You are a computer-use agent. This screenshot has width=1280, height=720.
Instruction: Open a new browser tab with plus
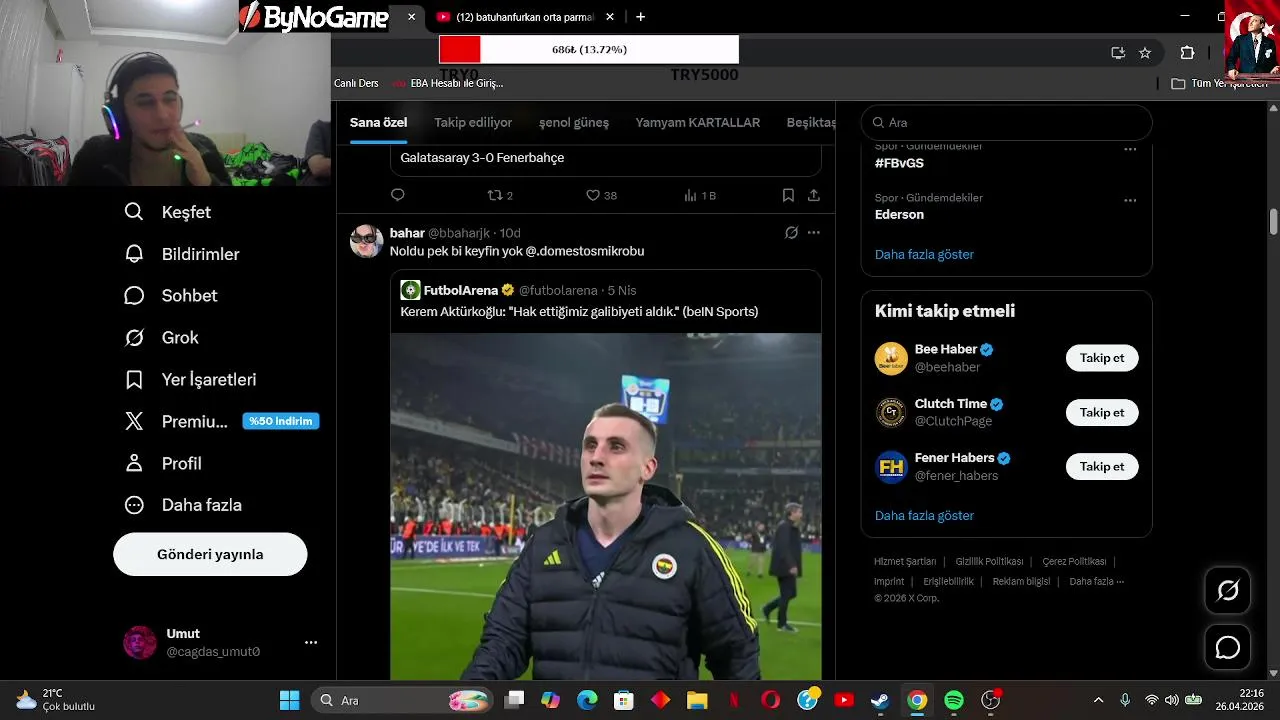click(640, 17)
